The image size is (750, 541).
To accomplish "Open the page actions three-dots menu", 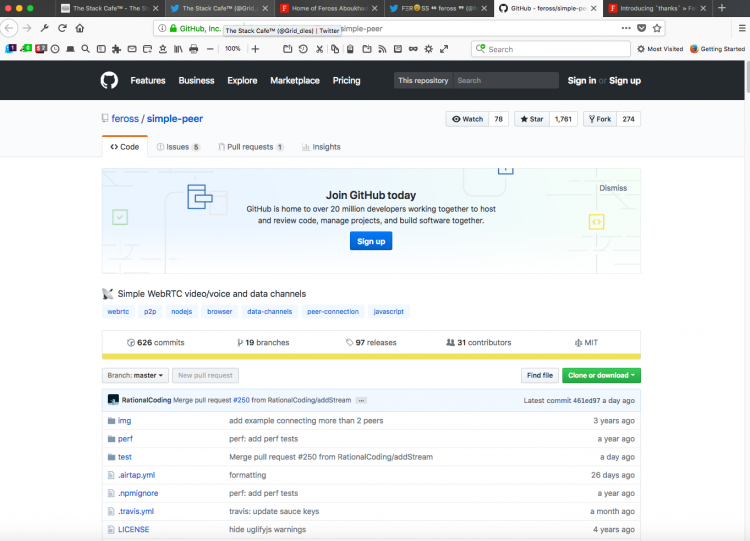I will point(626,28).
